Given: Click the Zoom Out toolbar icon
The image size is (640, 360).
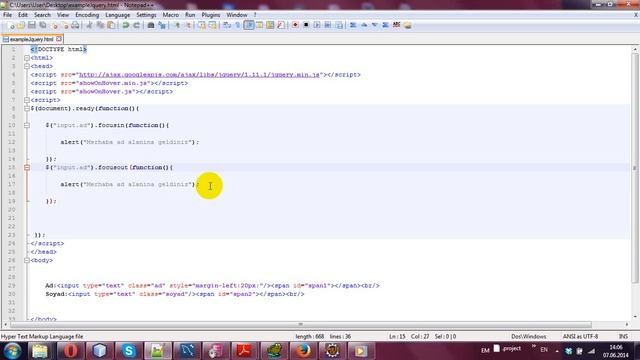Looking at the screenshot, I should (188, 25).
